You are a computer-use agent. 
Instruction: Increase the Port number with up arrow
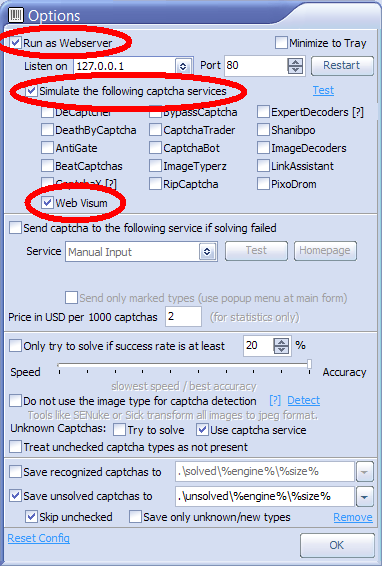click(x=295, y=62)
